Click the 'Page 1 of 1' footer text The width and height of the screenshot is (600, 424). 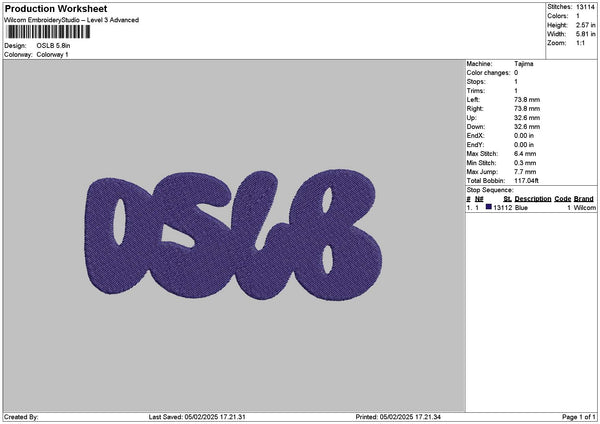tap(579, 417)
